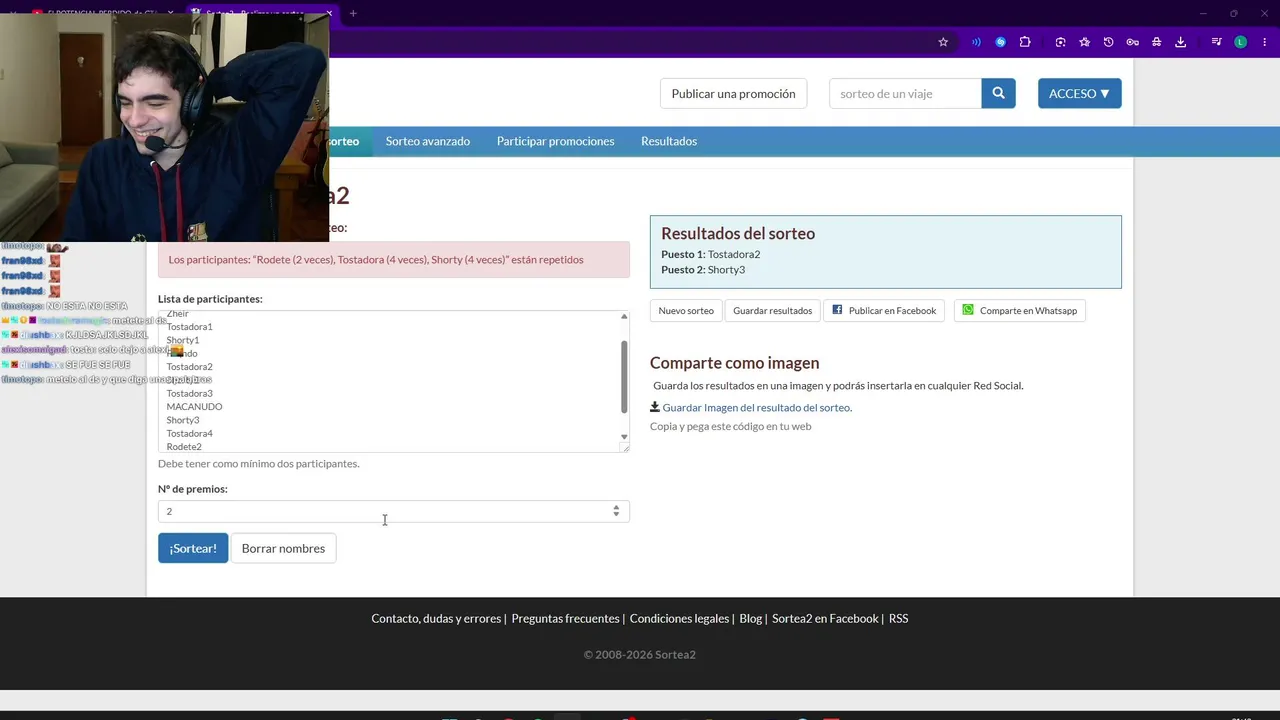The height and width of the screenshot is (720, 1280).
Task: Open the Sorteo avanzado tab
Action: click(x=428, y=141)
